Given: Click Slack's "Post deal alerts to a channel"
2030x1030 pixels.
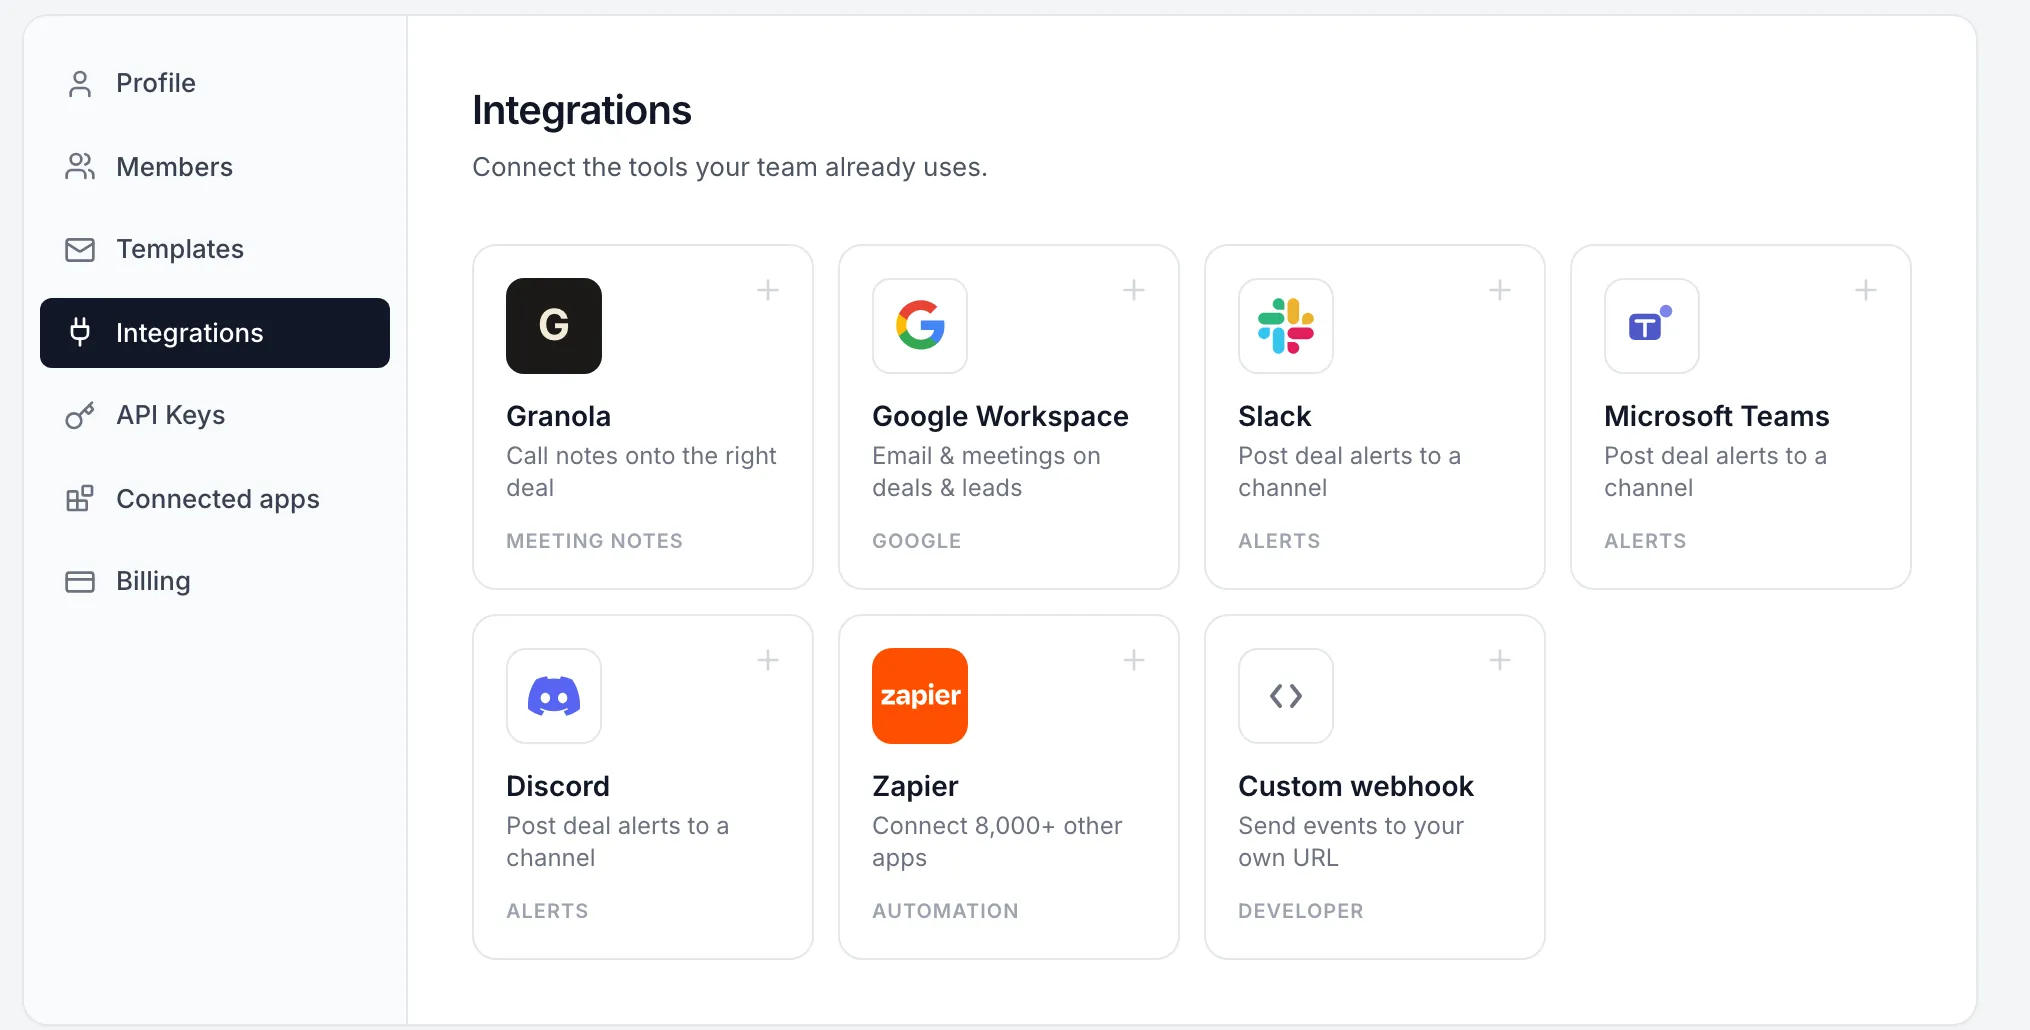Looking at the screenshot, I should (x=1350, y=472).
